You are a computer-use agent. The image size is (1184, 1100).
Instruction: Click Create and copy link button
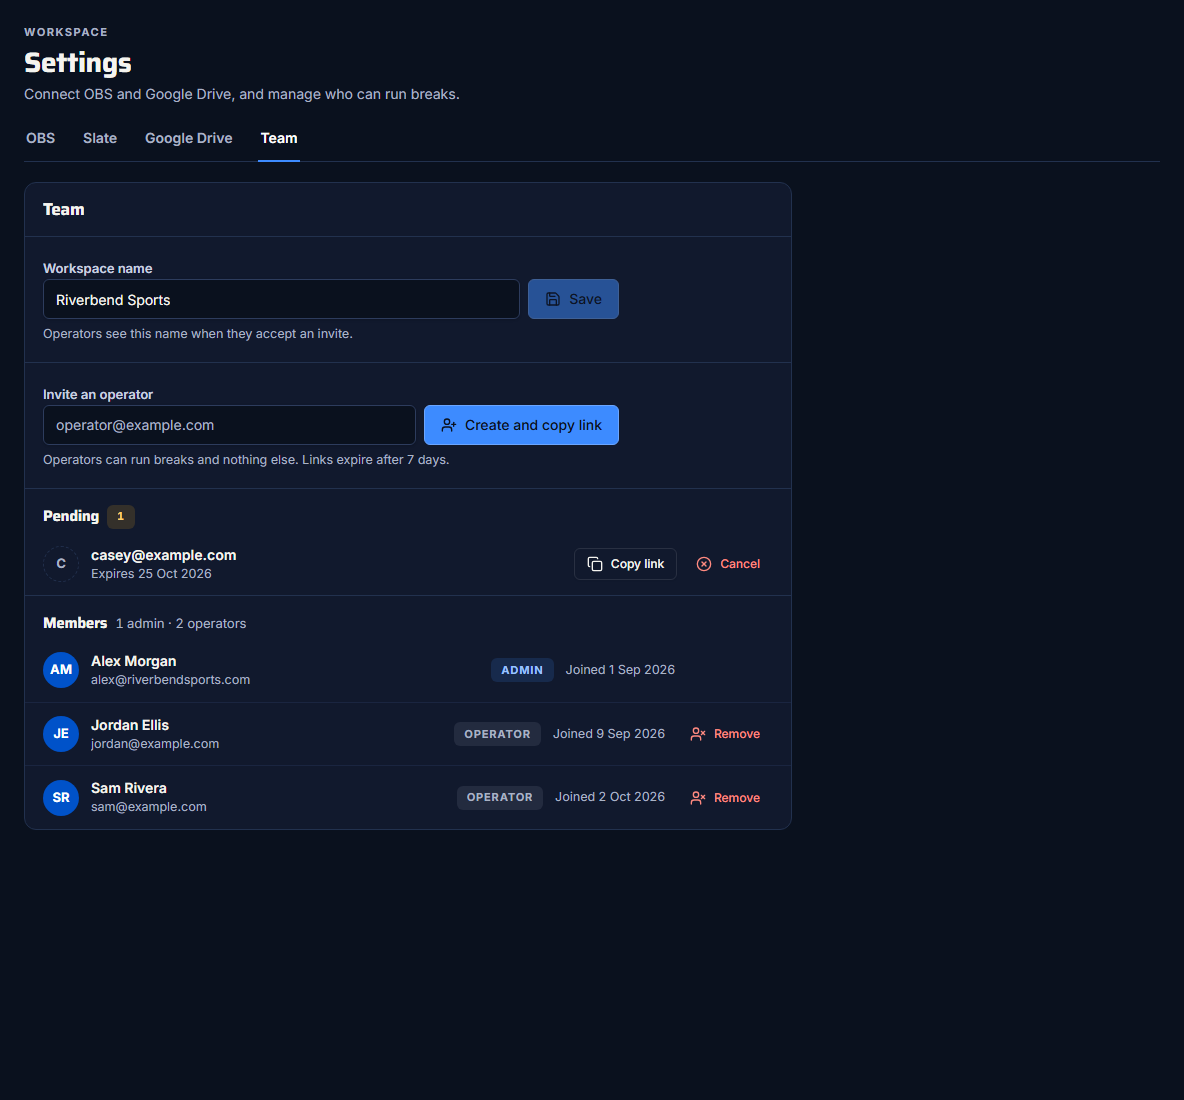[x=521, y=425]
